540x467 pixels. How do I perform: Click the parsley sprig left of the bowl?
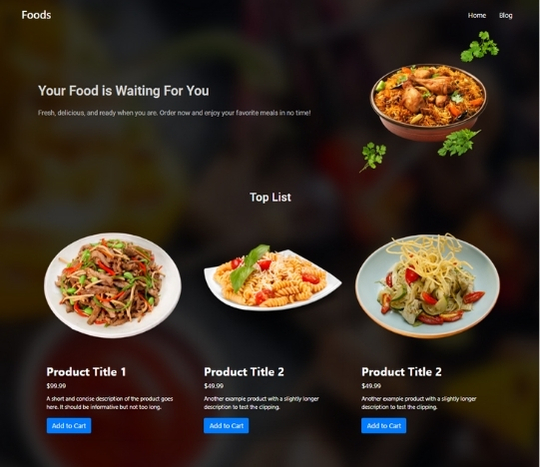point(373,157)
